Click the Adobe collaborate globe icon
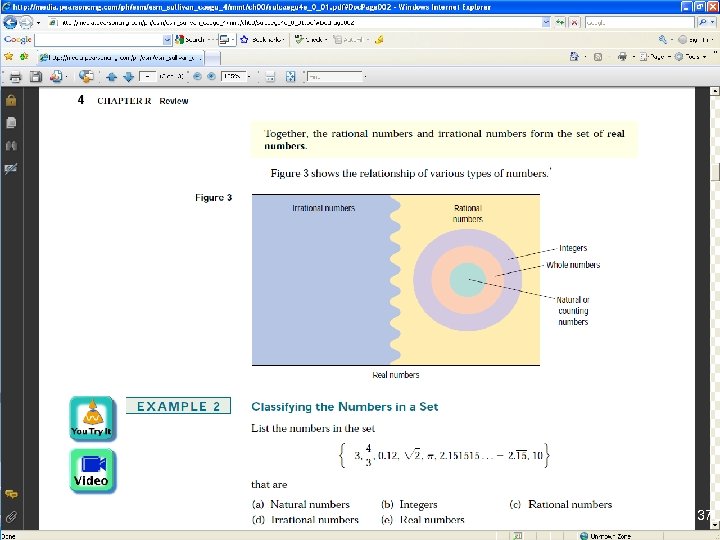The width and height of the screenshot is (720, 540). (x=86, y=77)
